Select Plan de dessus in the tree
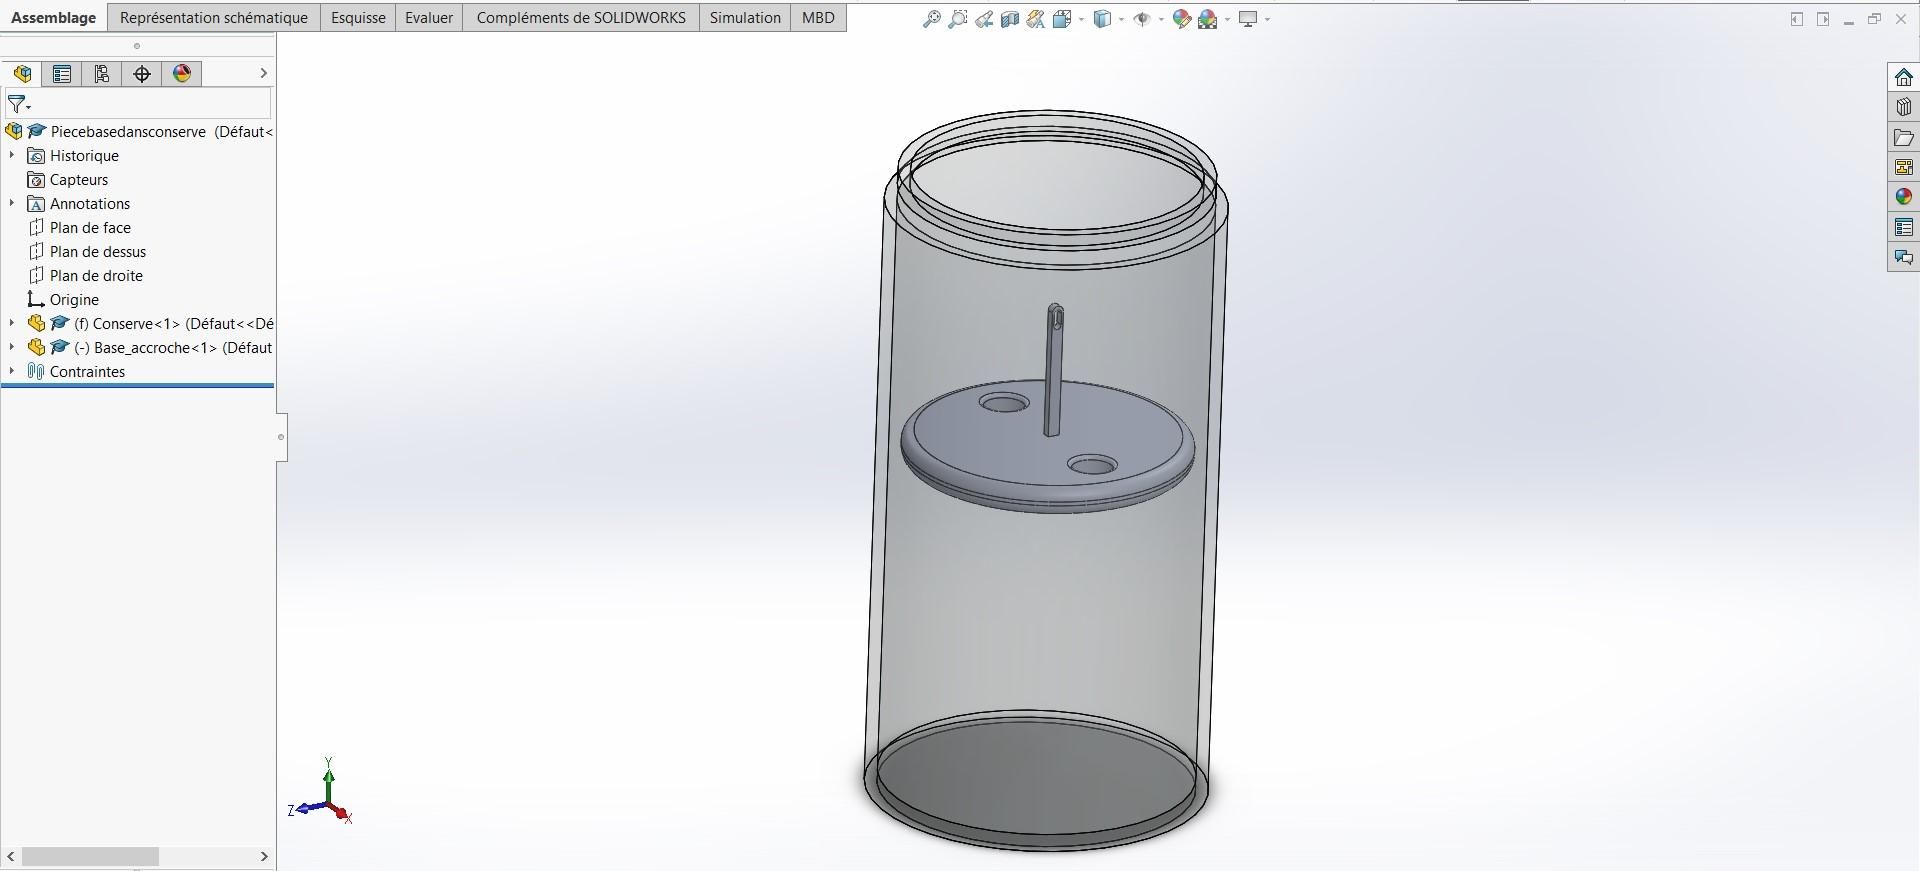 [x=98, y=251]
